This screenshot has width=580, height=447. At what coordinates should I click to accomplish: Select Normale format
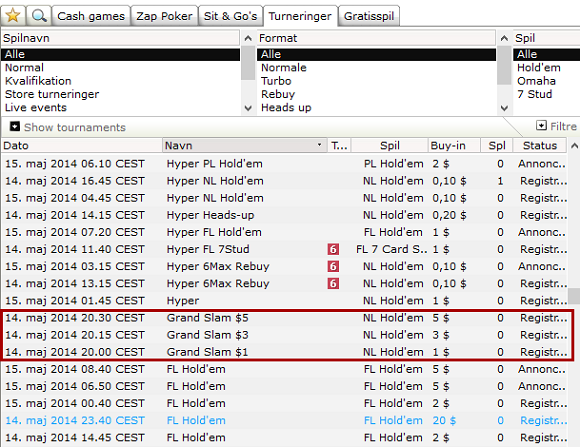click(x=377, y=68)
